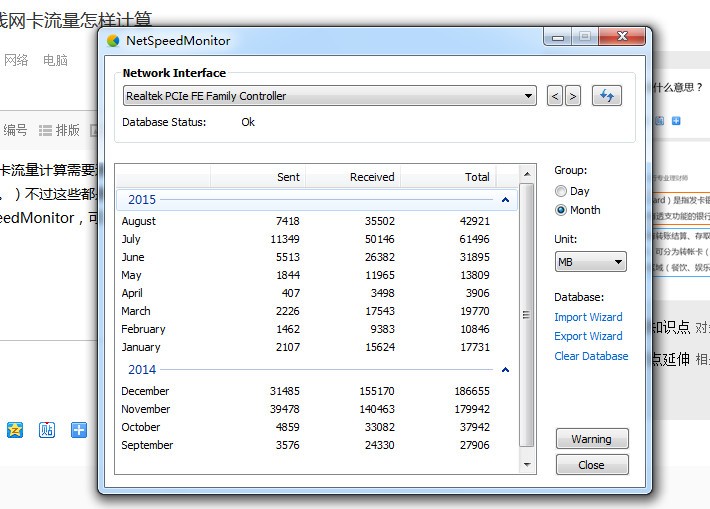Select the June row
The image size is (710, 509).
click(316, 257)
